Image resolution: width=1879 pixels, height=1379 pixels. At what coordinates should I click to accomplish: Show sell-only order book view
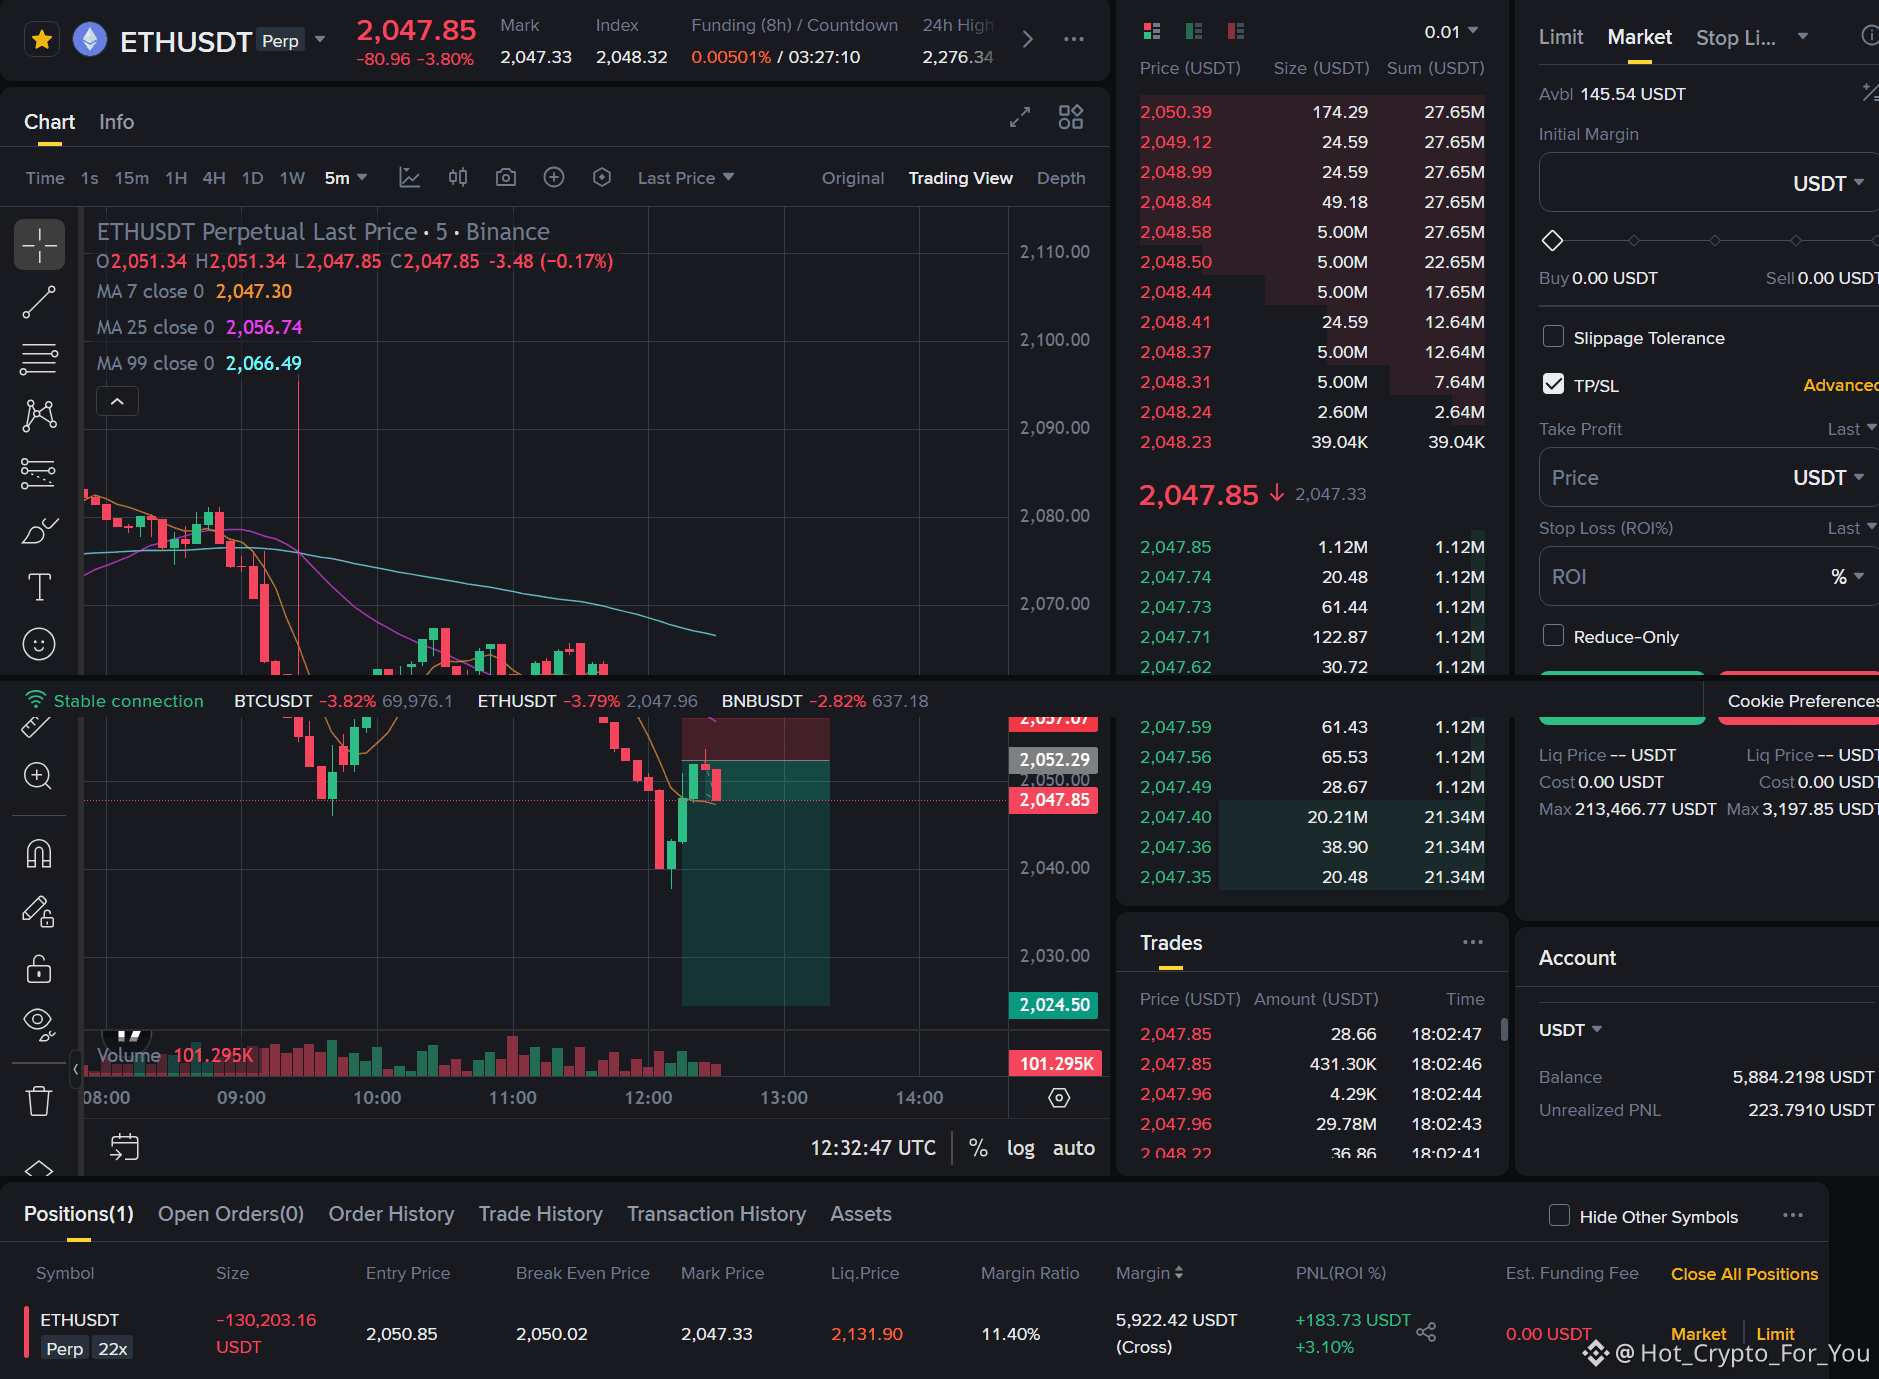click(1236, 31)
